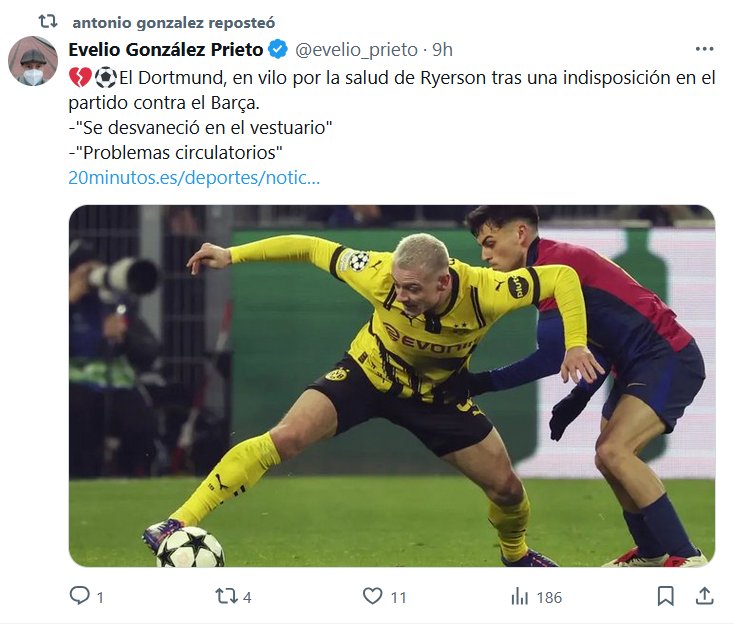Enlarge the Dortmund match photo
Image resolution: width=734 pixels, height=628 pixels.
tap(391, 386)
